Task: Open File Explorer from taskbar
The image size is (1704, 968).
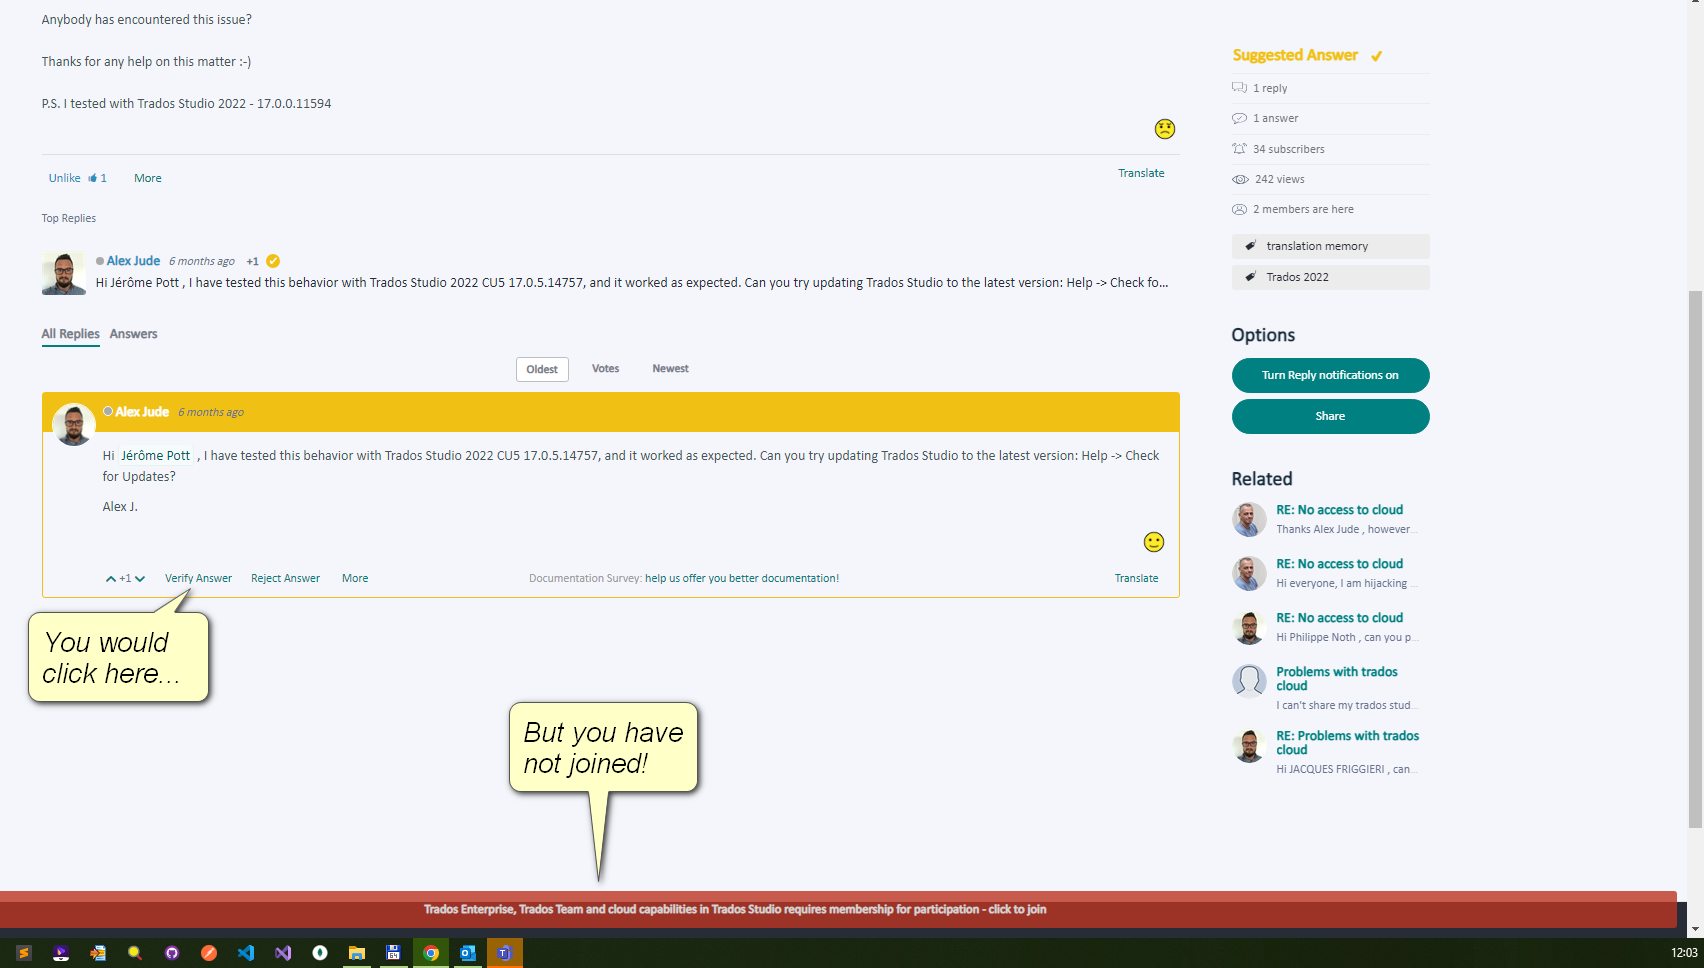Action: coord(357,953)
